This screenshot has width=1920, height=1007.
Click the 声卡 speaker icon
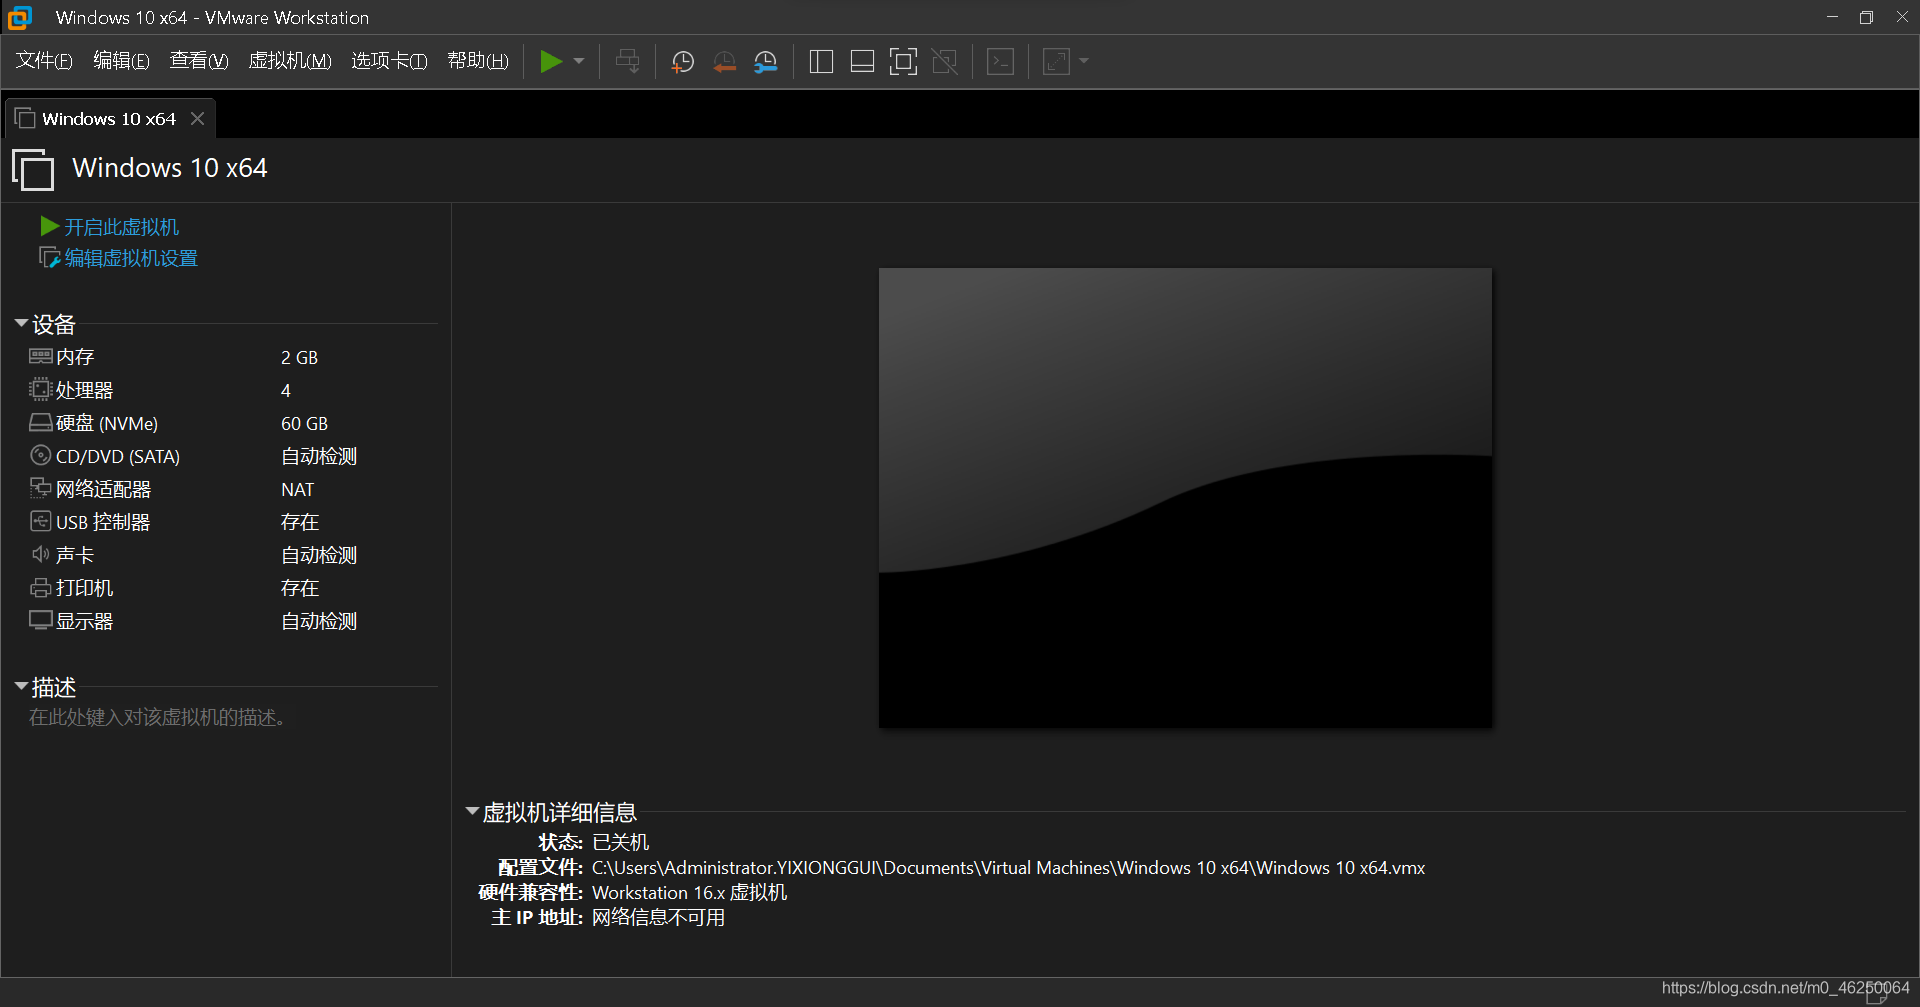[x=40, y=555]
